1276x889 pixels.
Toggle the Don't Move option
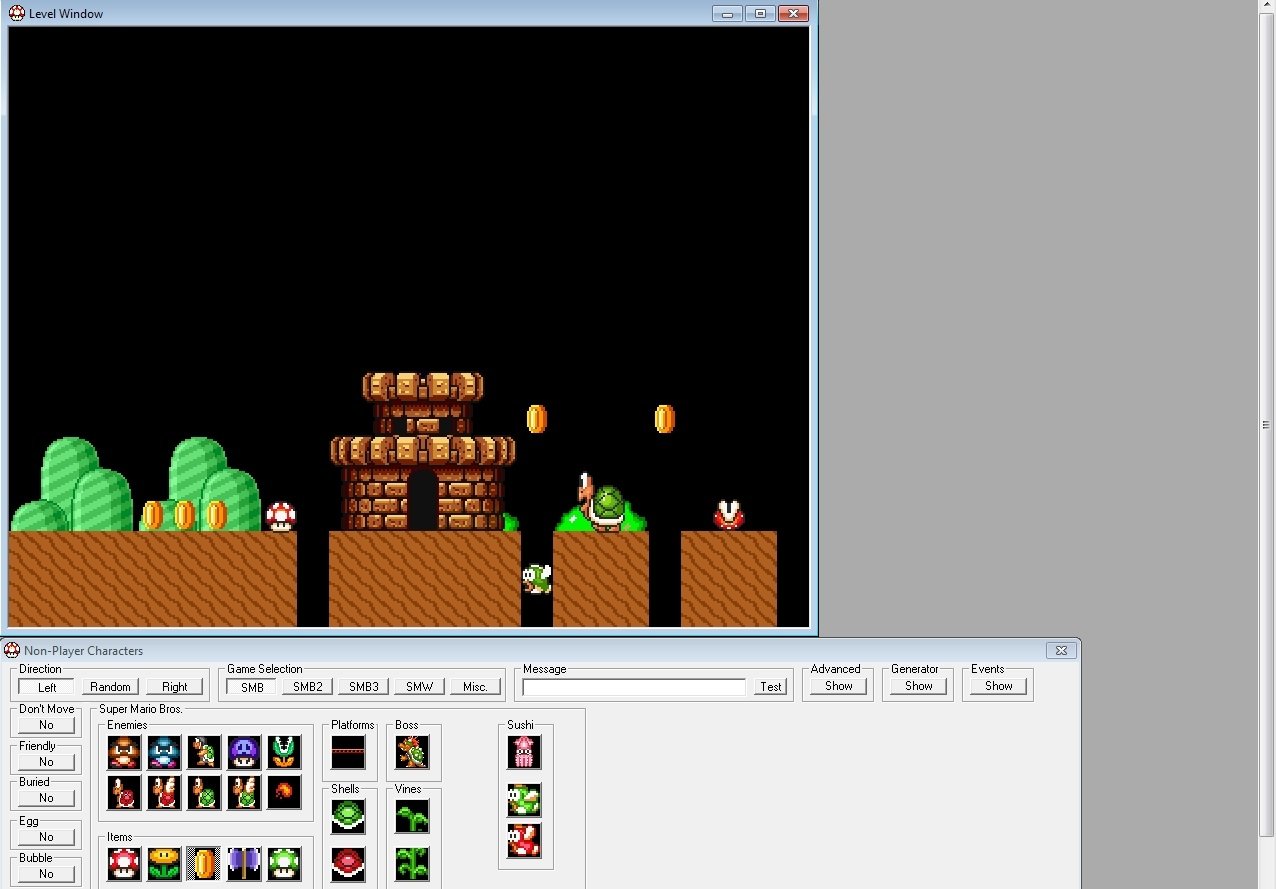click(x=46, y=725)
